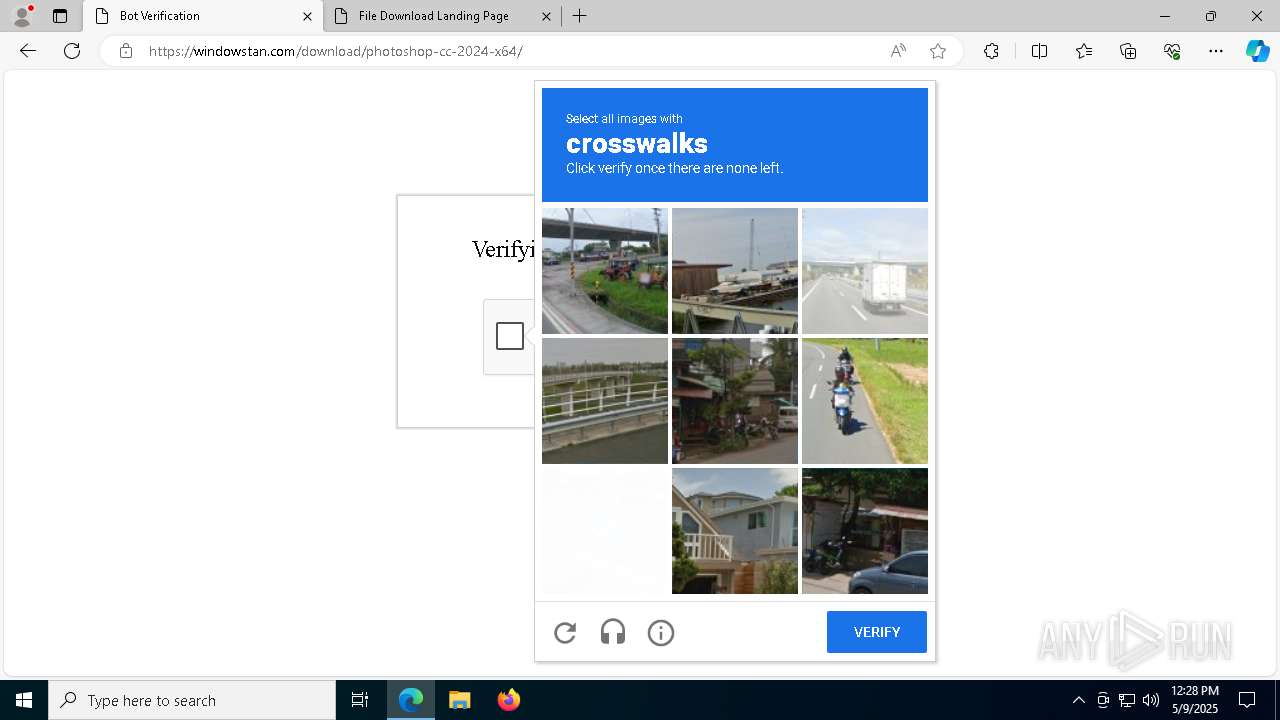Open Task View on the taskbar

[x=360, y=700]
